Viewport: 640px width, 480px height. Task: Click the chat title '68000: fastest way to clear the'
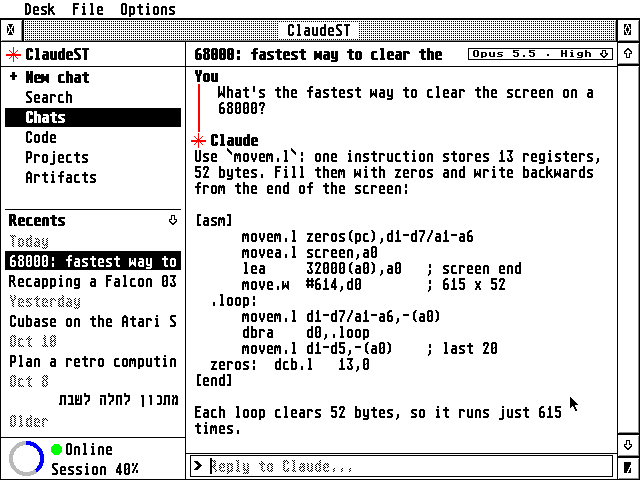click(x=318, y=54)
